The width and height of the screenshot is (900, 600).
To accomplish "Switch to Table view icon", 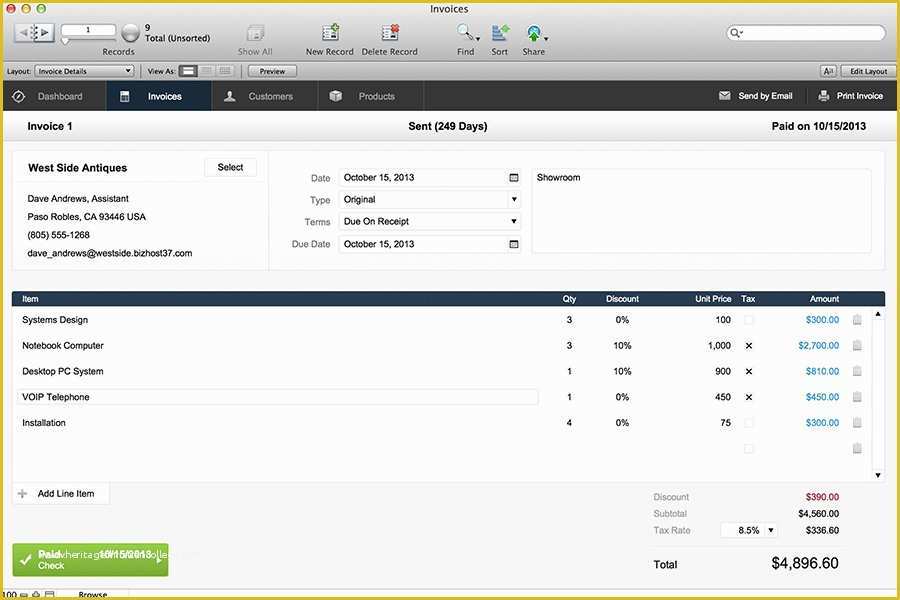I will pos(225,71).
